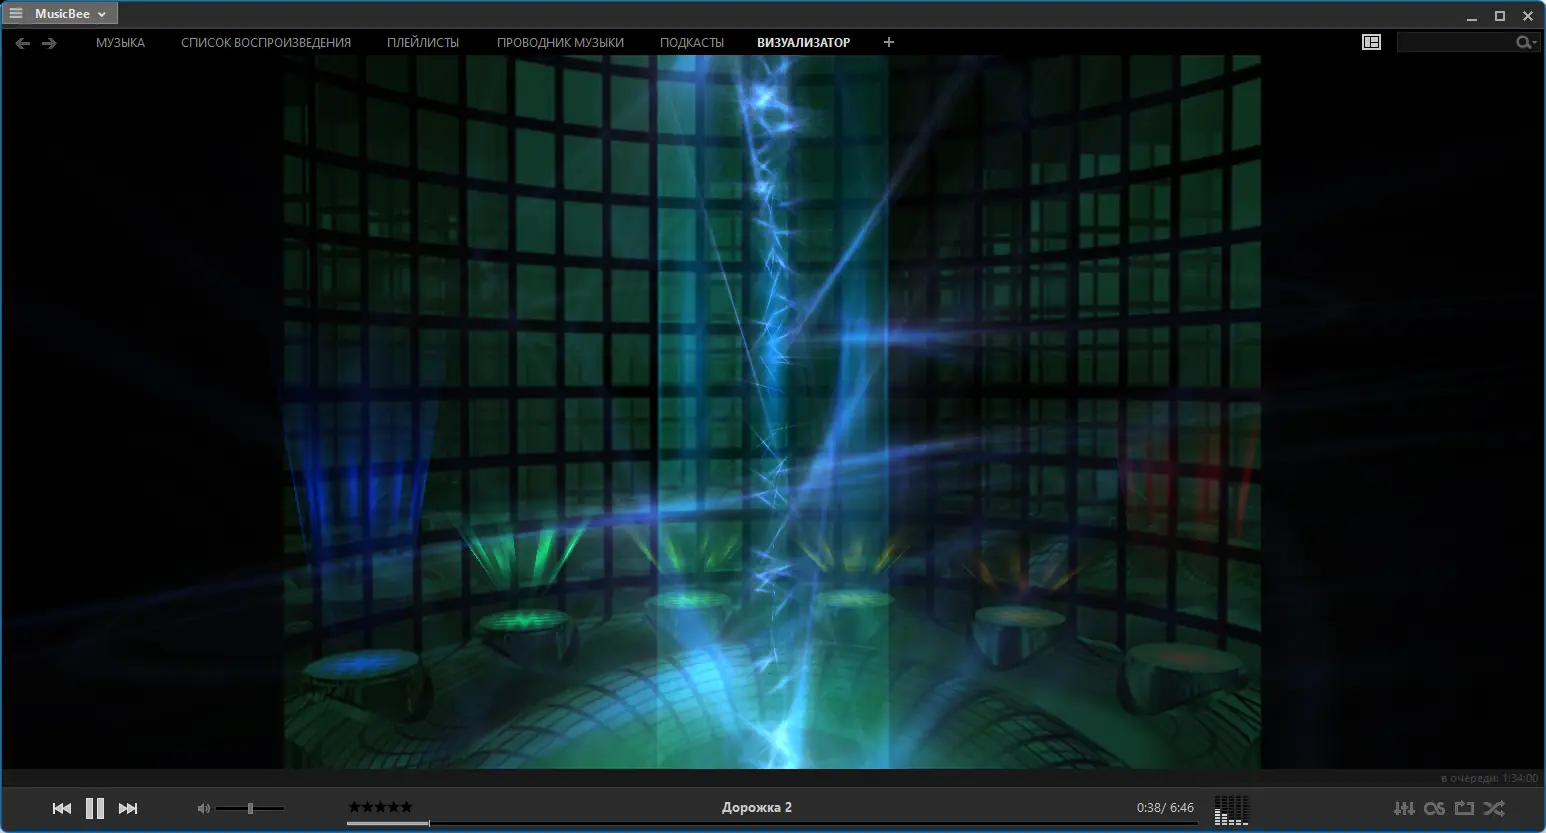Screen dimensions: 1546x833
Task: Skip to the next track
Action: pyautogui.click(x=128, y=808)
